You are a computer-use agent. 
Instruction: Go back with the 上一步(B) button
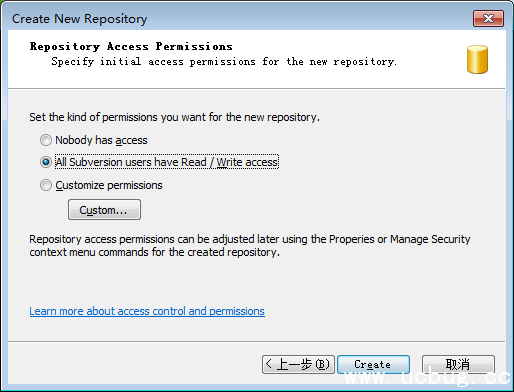pyautogui.click(x=298, y=364)
